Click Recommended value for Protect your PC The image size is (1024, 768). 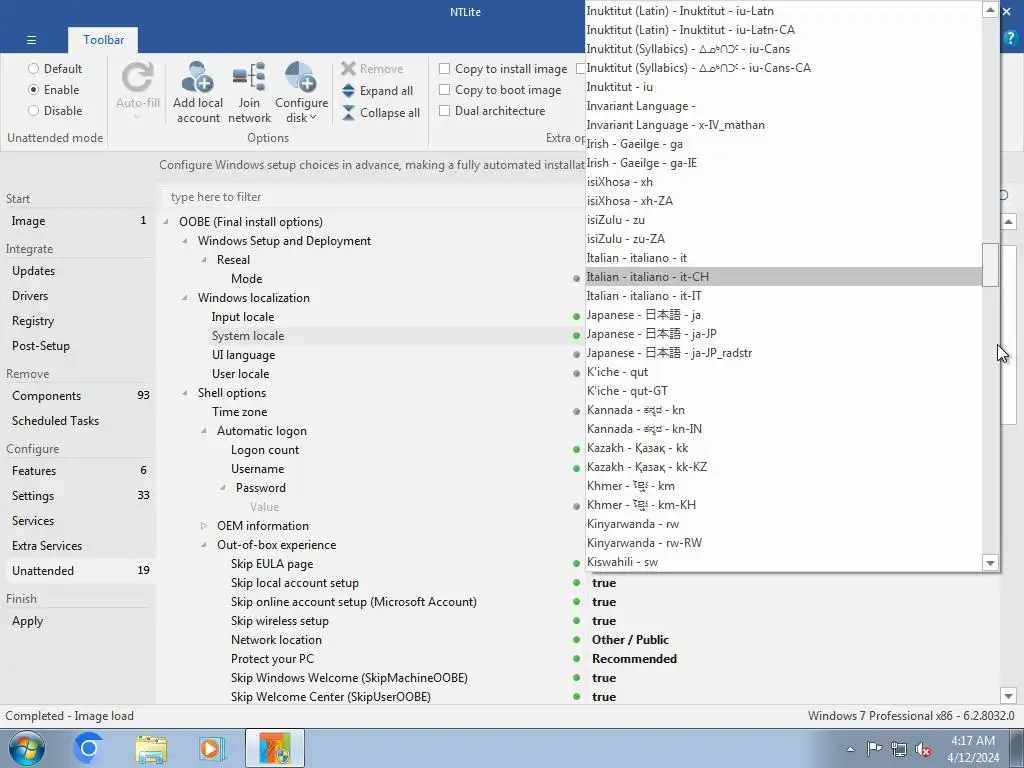point(634,659)
